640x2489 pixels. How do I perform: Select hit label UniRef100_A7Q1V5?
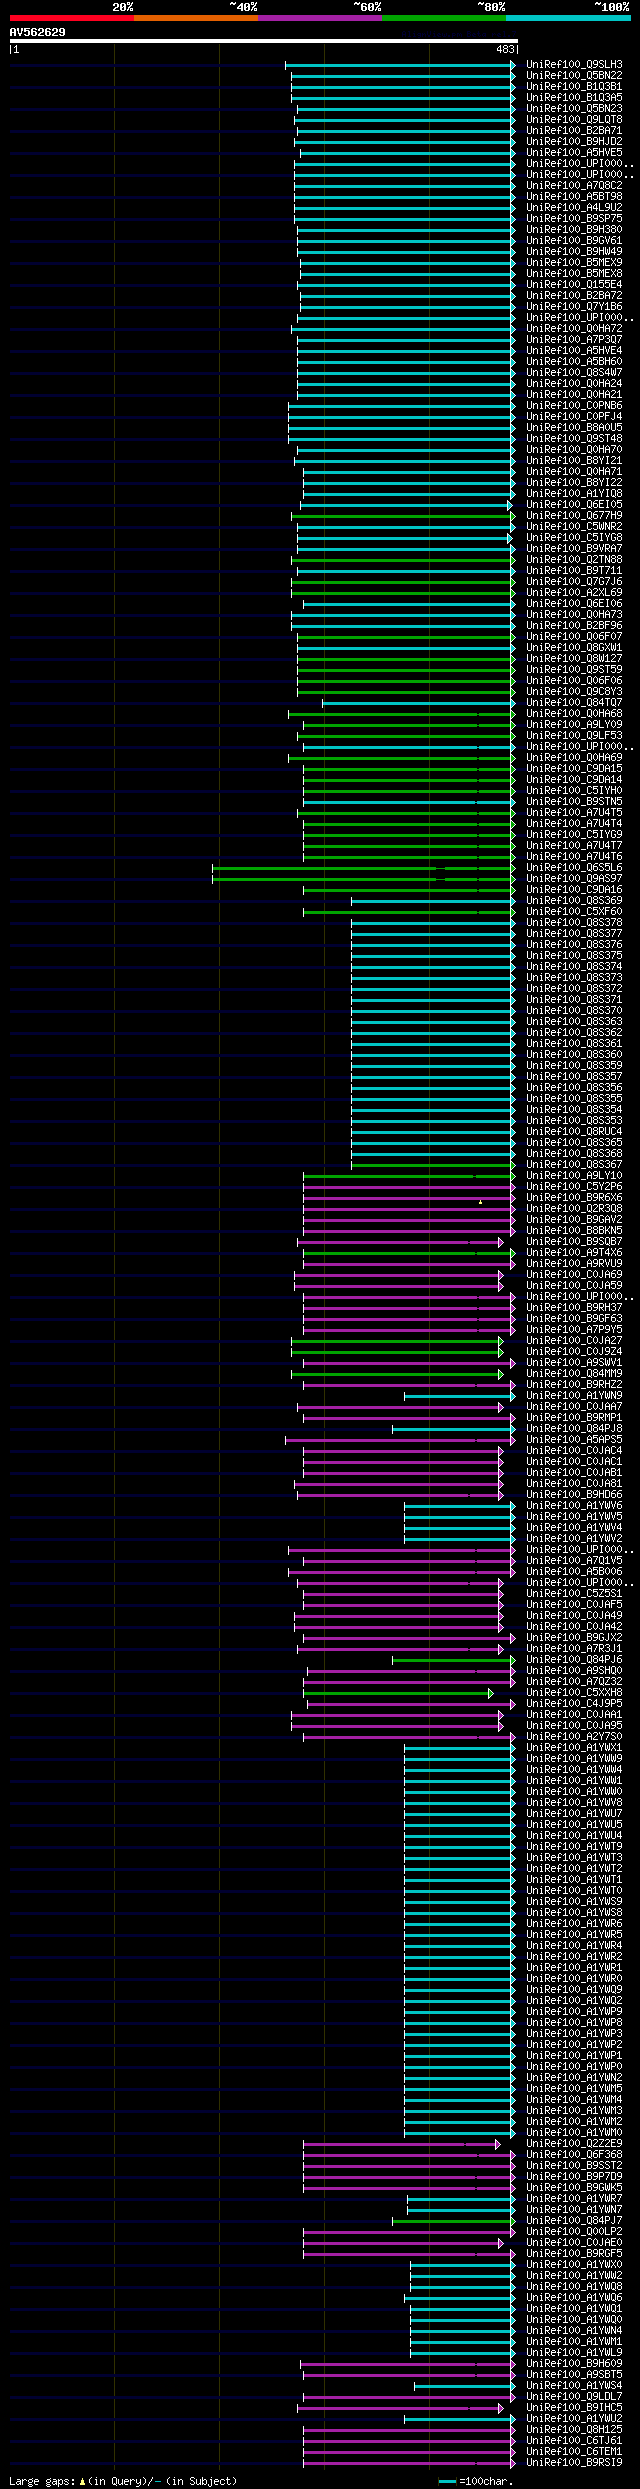coord(574,1561)
